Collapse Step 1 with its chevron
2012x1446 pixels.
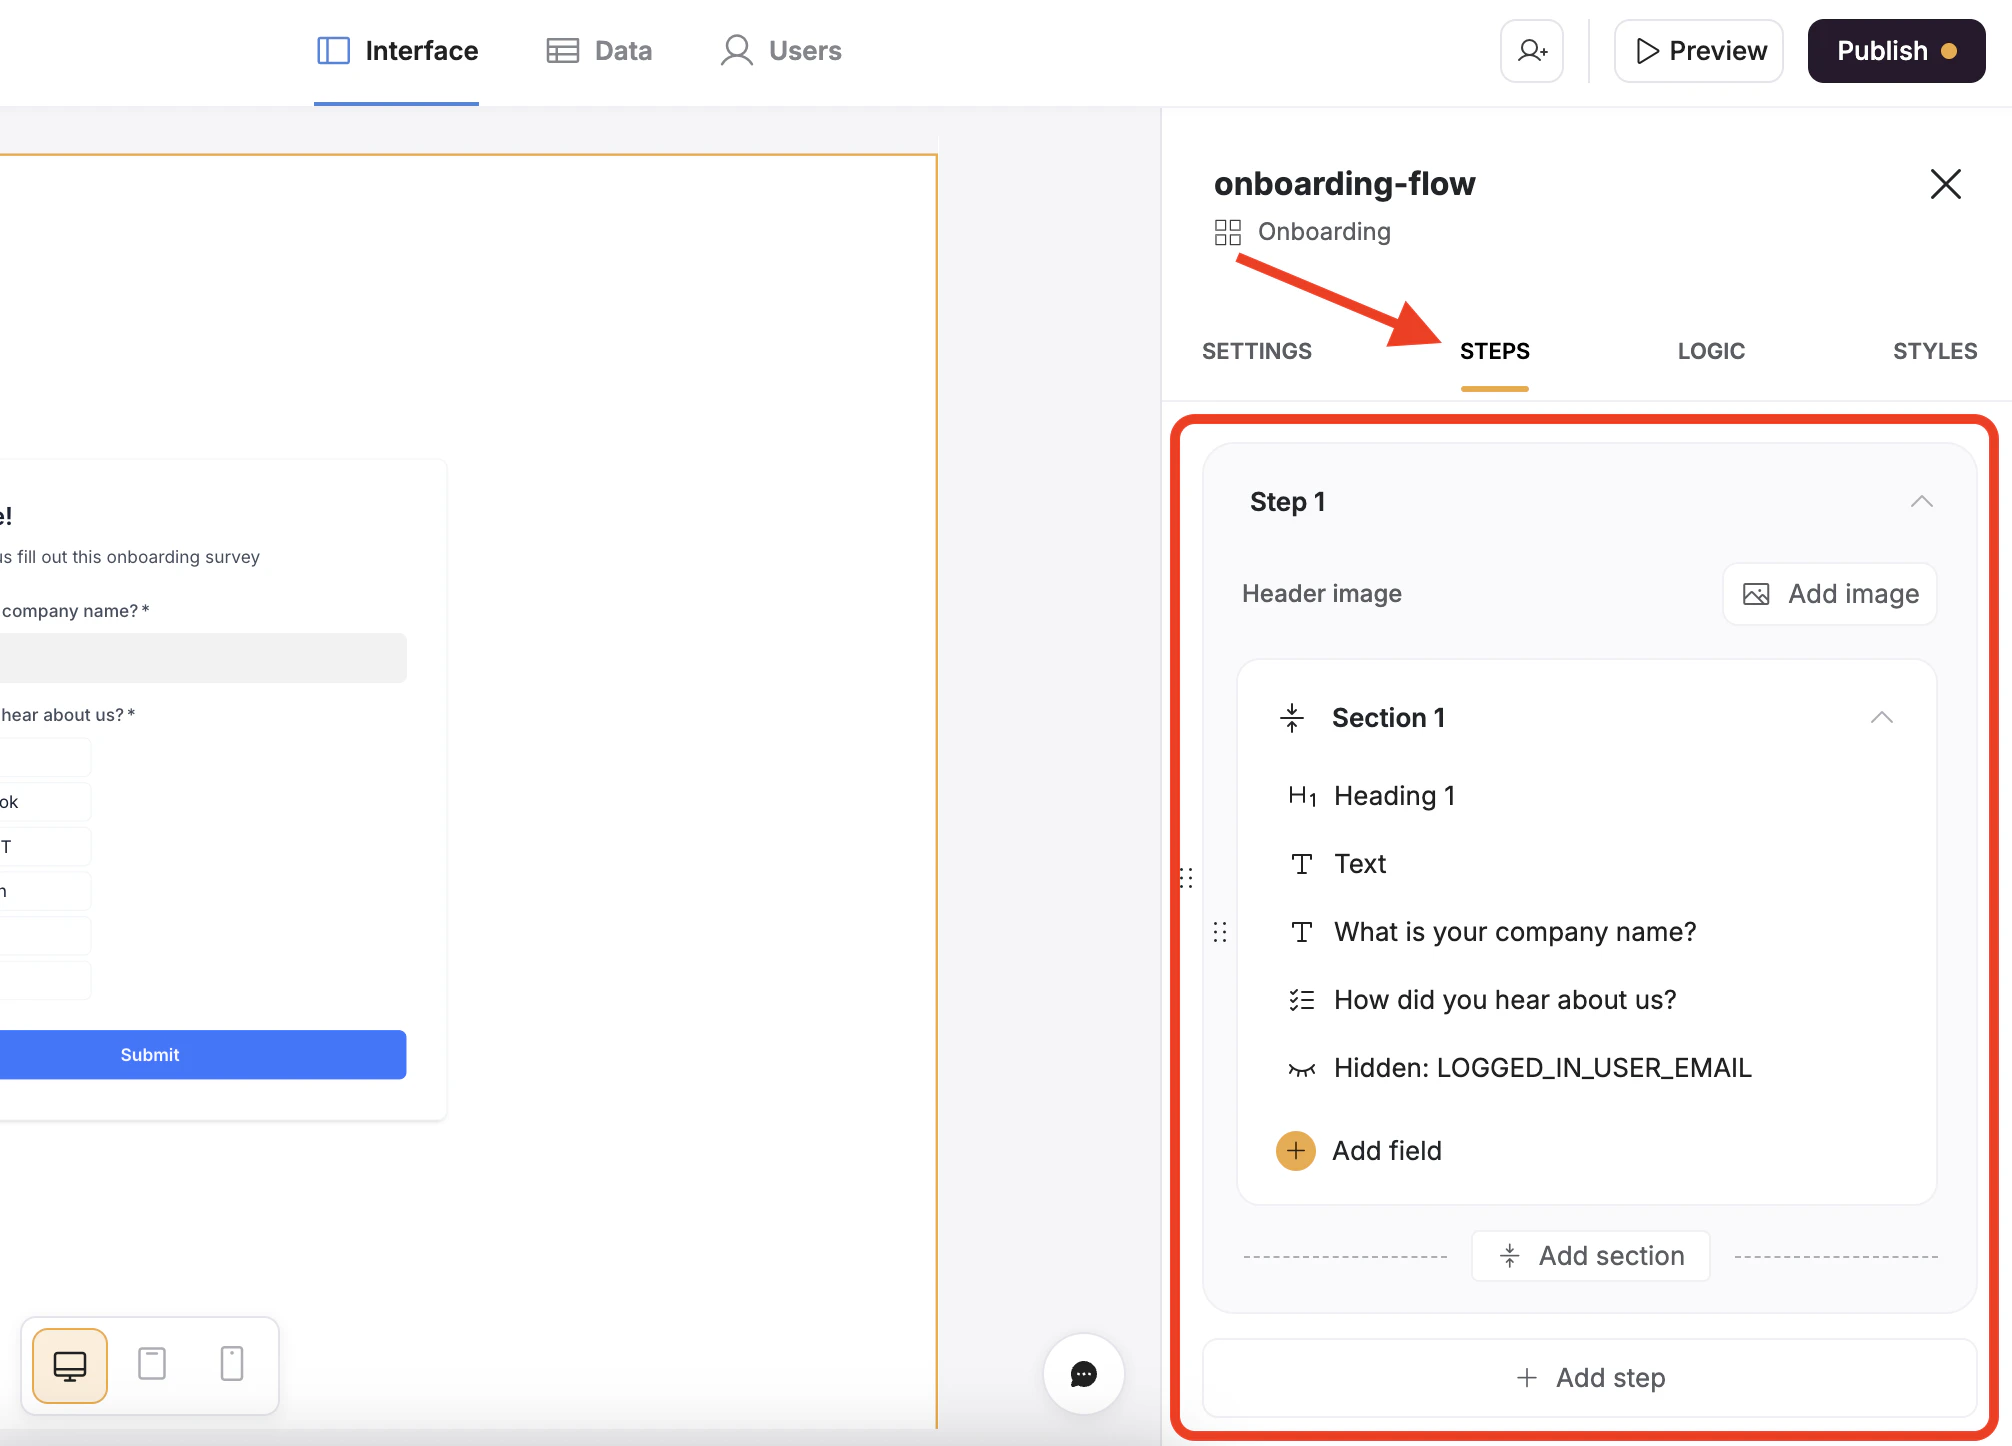1921,502
